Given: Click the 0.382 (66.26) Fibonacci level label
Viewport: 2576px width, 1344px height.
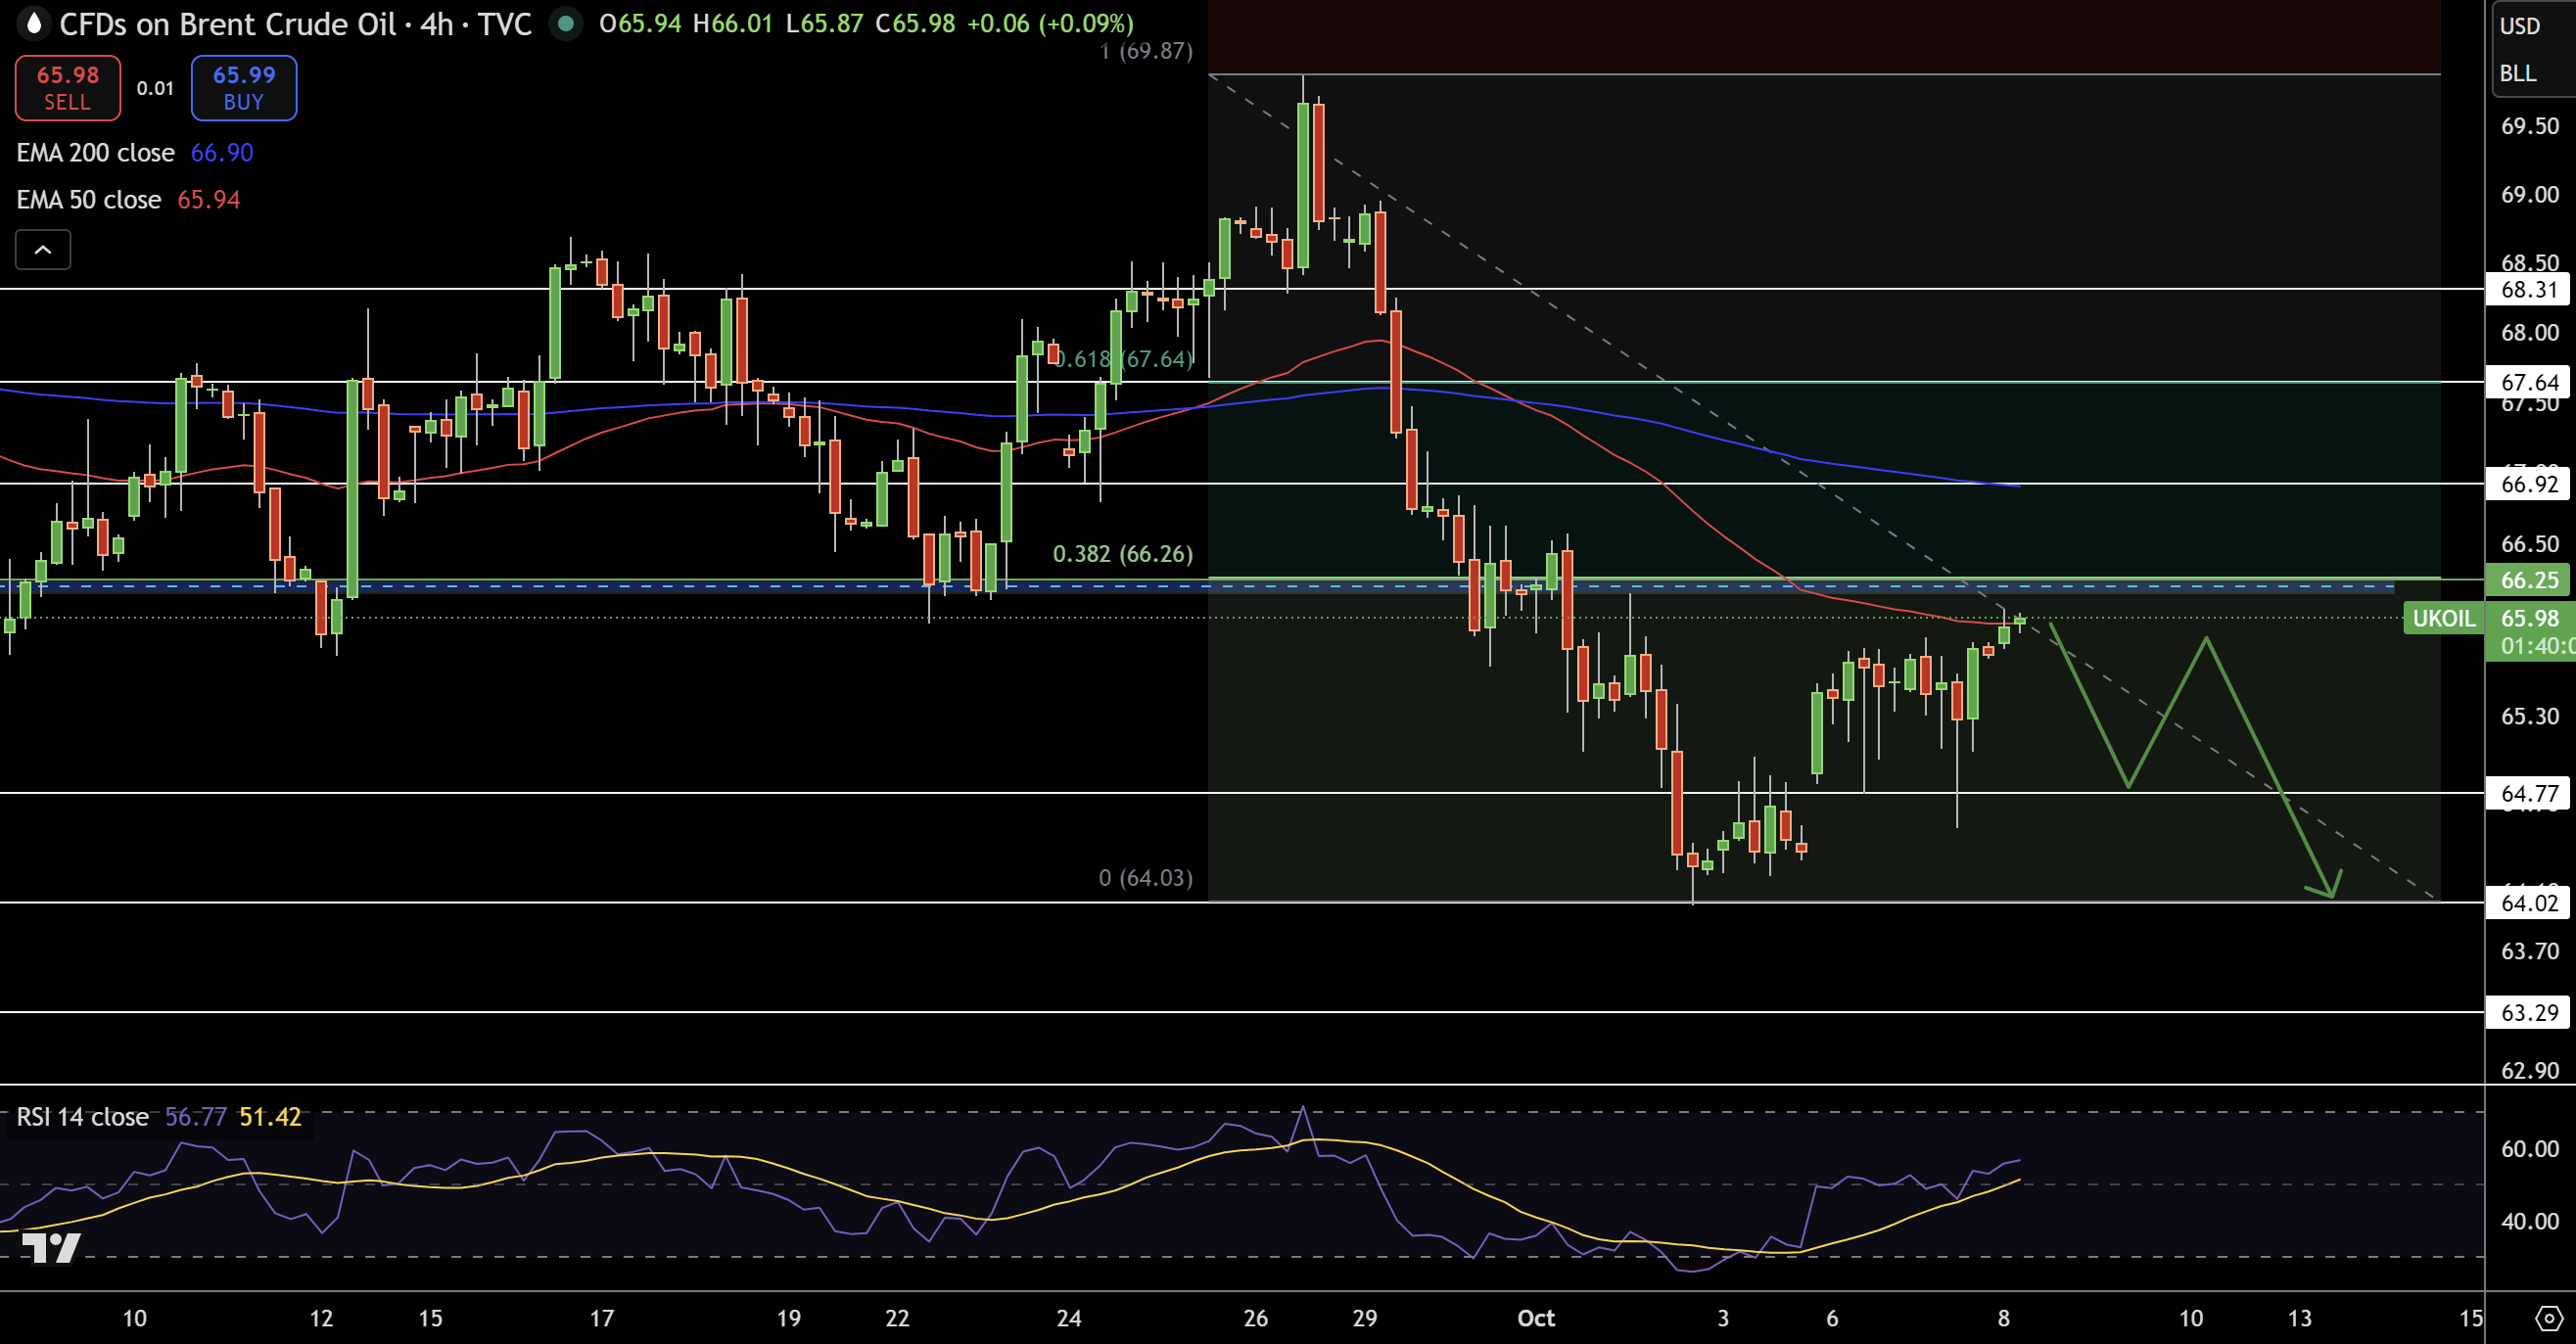Looking at the screenshot, I should [x=1122, y=554].
